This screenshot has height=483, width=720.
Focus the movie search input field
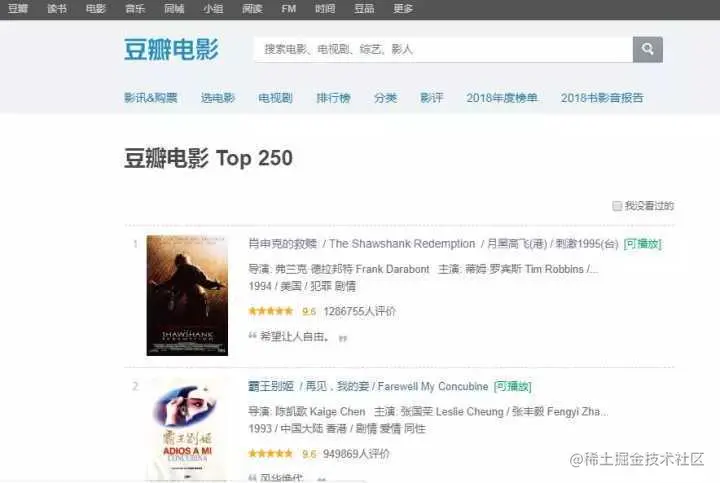(443, 49)
